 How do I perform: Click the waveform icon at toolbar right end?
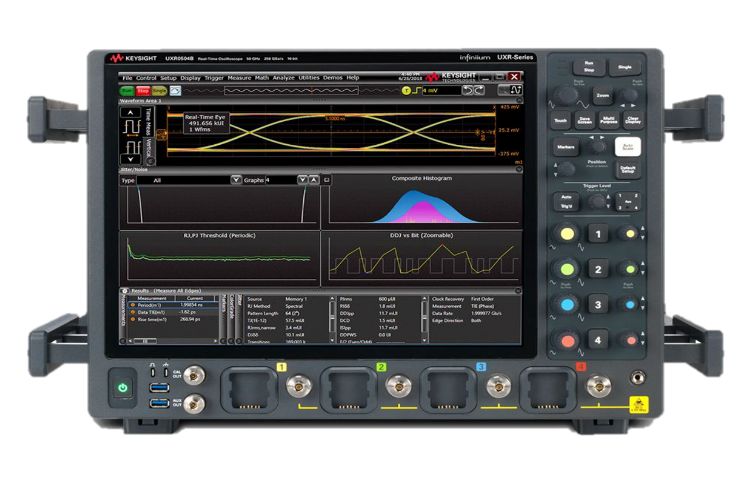(516, 90)
